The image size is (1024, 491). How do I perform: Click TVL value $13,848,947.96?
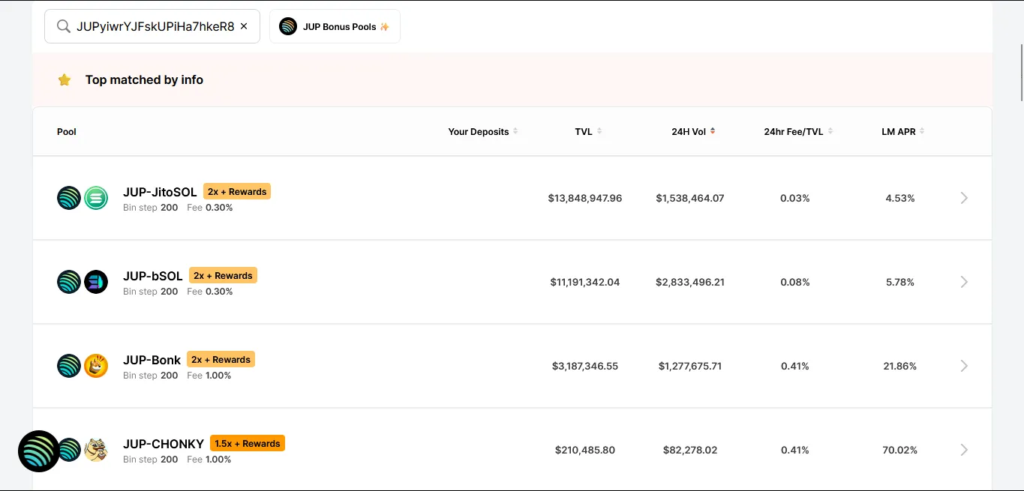coord(585,198)
